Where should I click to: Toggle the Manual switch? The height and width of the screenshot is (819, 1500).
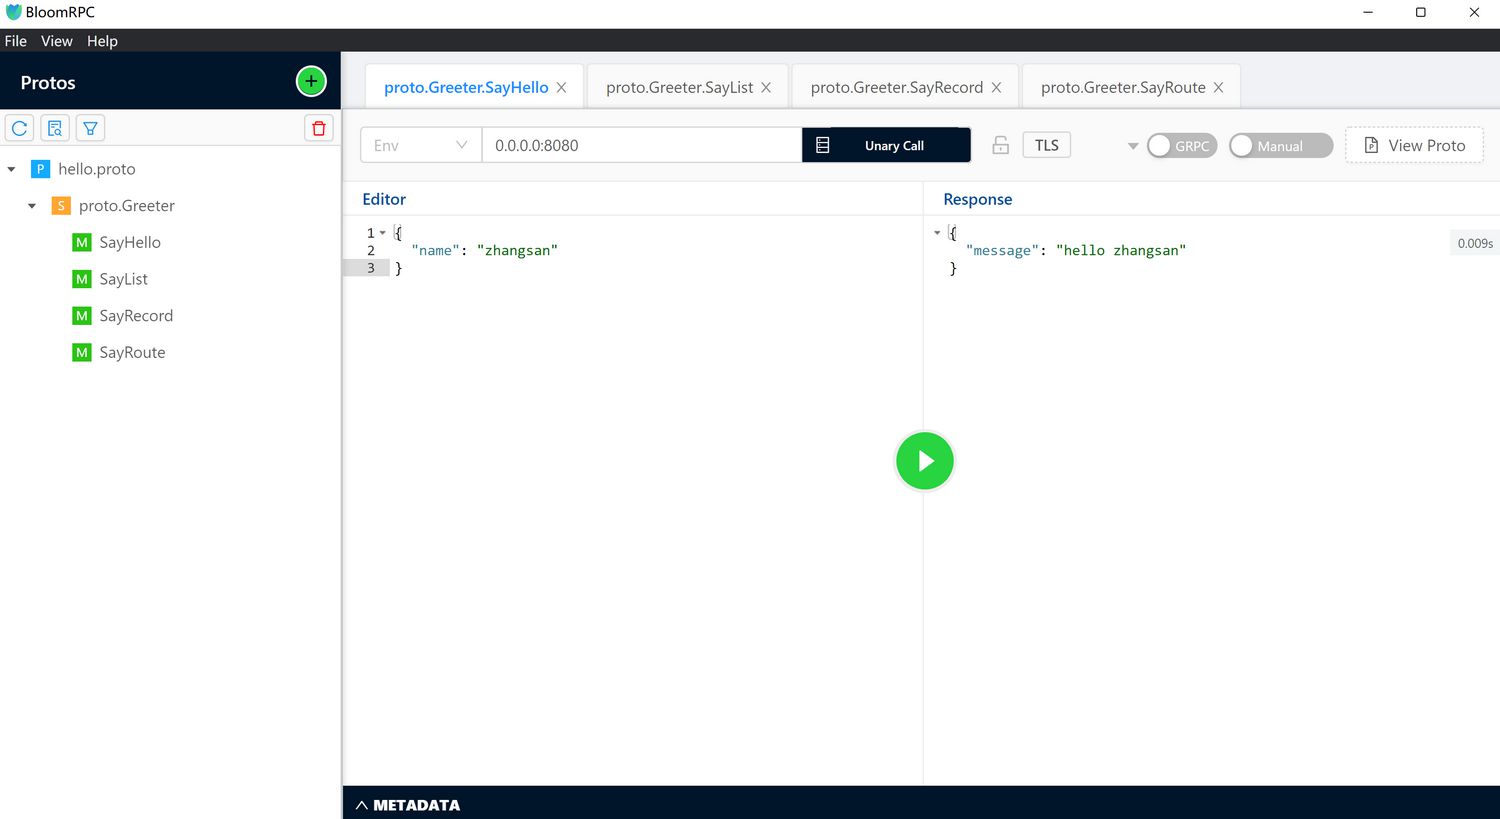[1281, 145]
